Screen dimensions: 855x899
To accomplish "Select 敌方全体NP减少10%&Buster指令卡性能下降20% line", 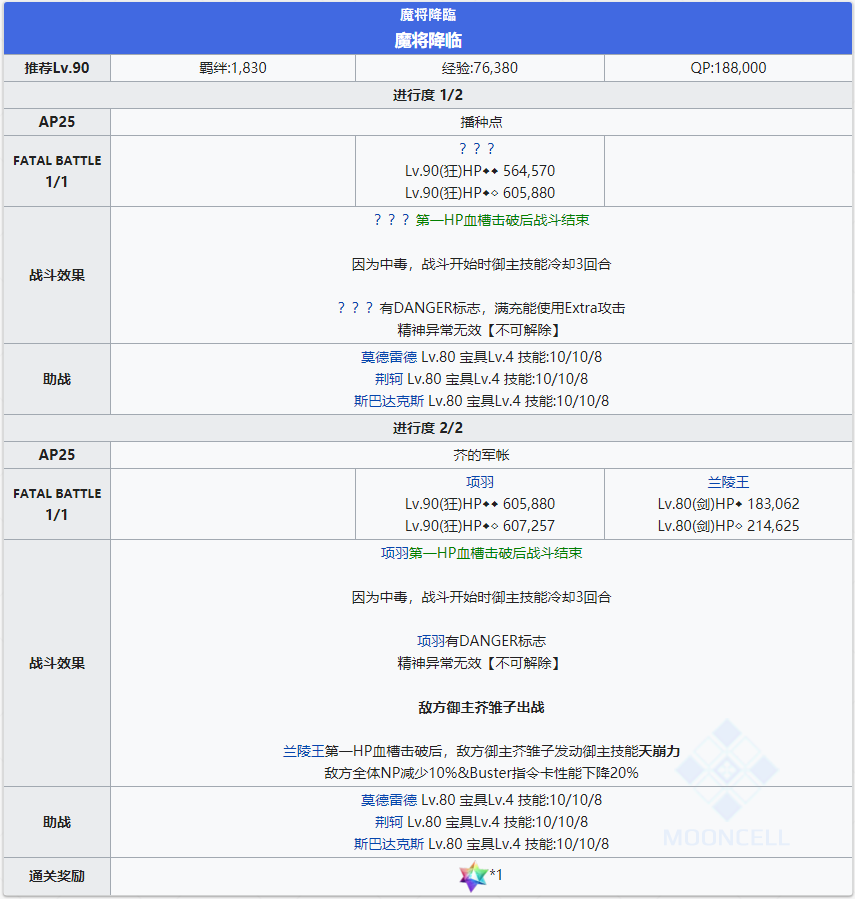I will [x=481, y=773].
